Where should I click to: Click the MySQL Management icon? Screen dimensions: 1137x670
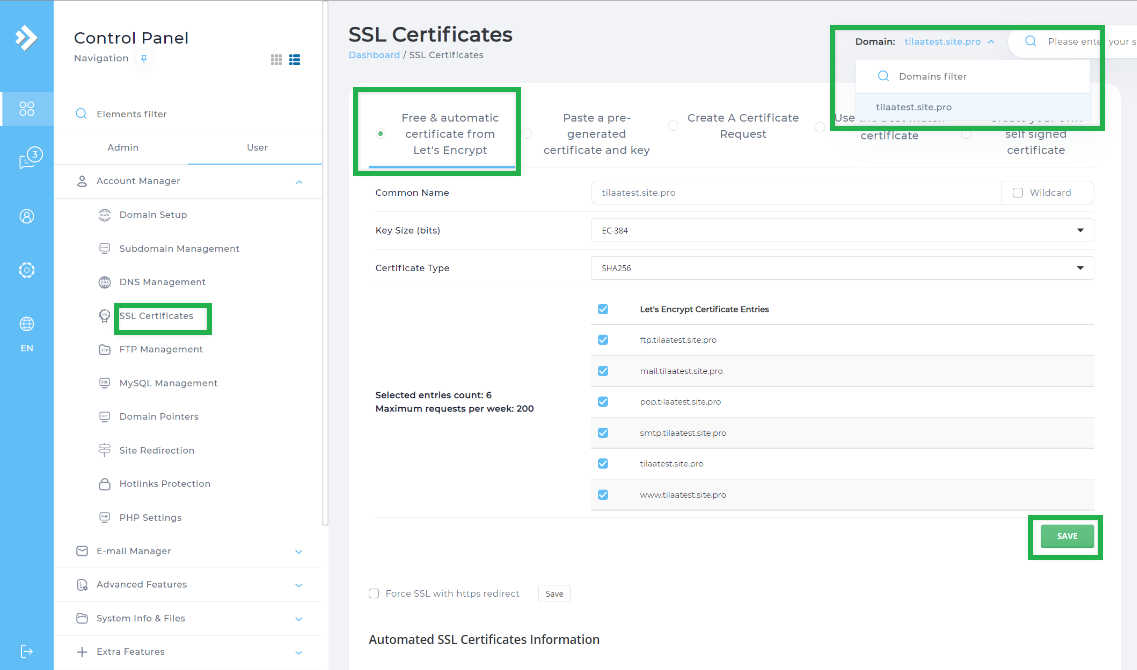point(104,383)
